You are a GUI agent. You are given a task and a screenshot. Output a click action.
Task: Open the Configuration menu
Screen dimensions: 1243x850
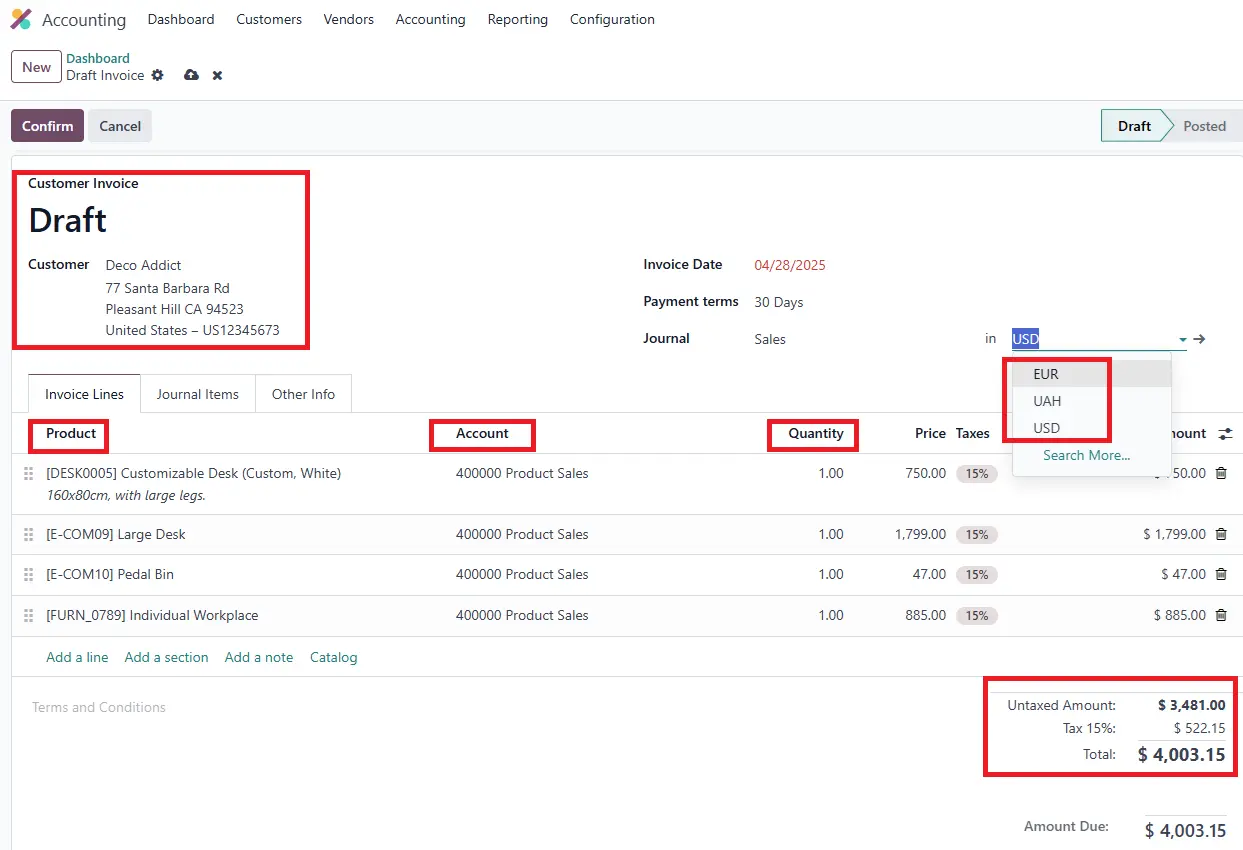pyautogui.click(x=612, y=19)
